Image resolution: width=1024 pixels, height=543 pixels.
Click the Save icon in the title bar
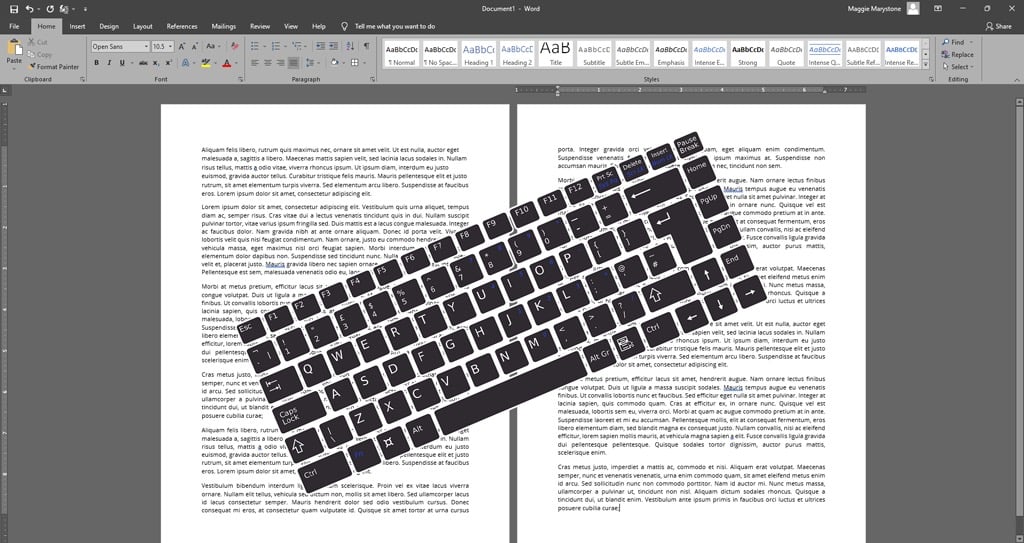pos(14,9)
